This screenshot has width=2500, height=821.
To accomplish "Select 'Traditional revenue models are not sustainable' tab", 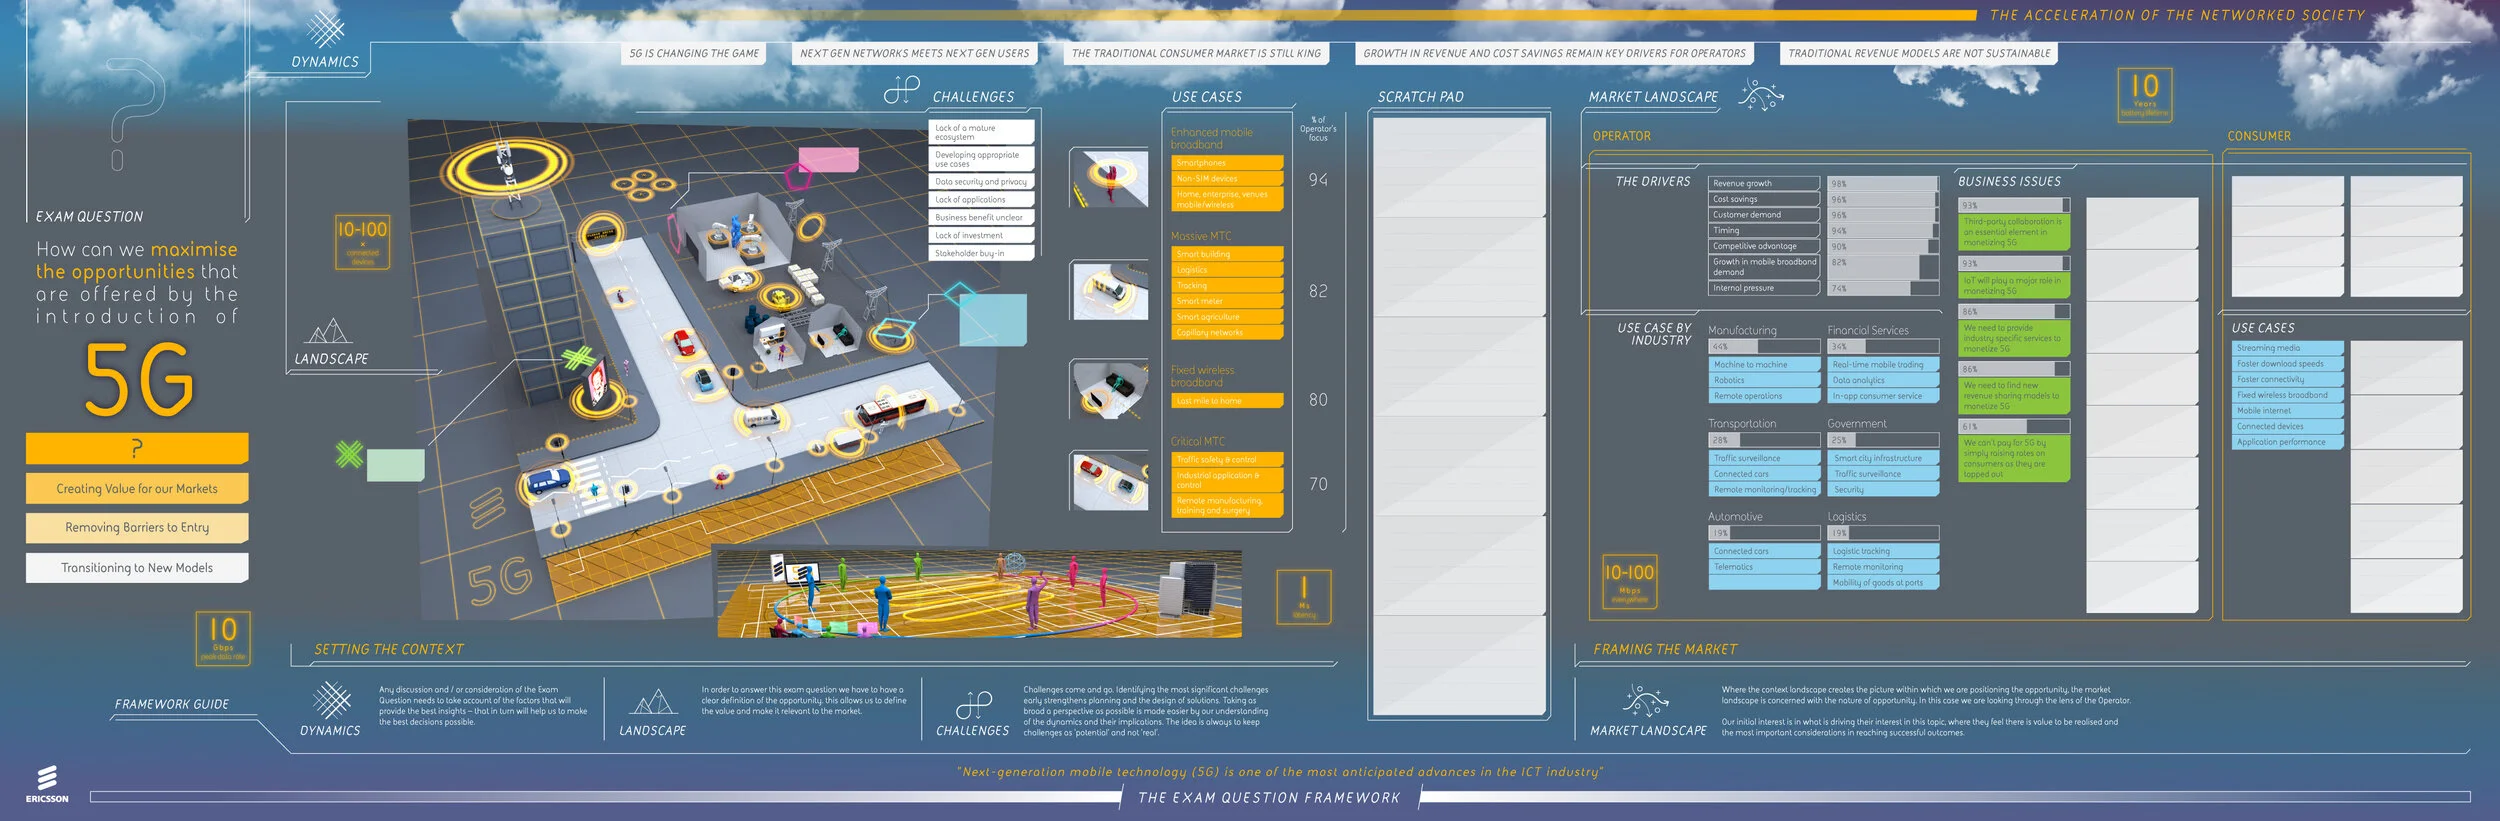I will click(x=1919, y=54).
